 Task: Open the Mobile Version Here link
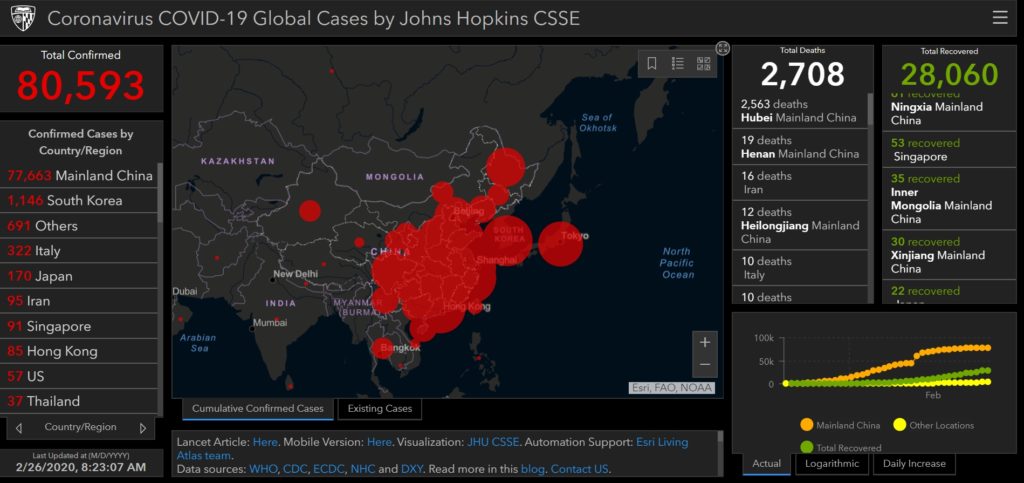pos(379,442)
